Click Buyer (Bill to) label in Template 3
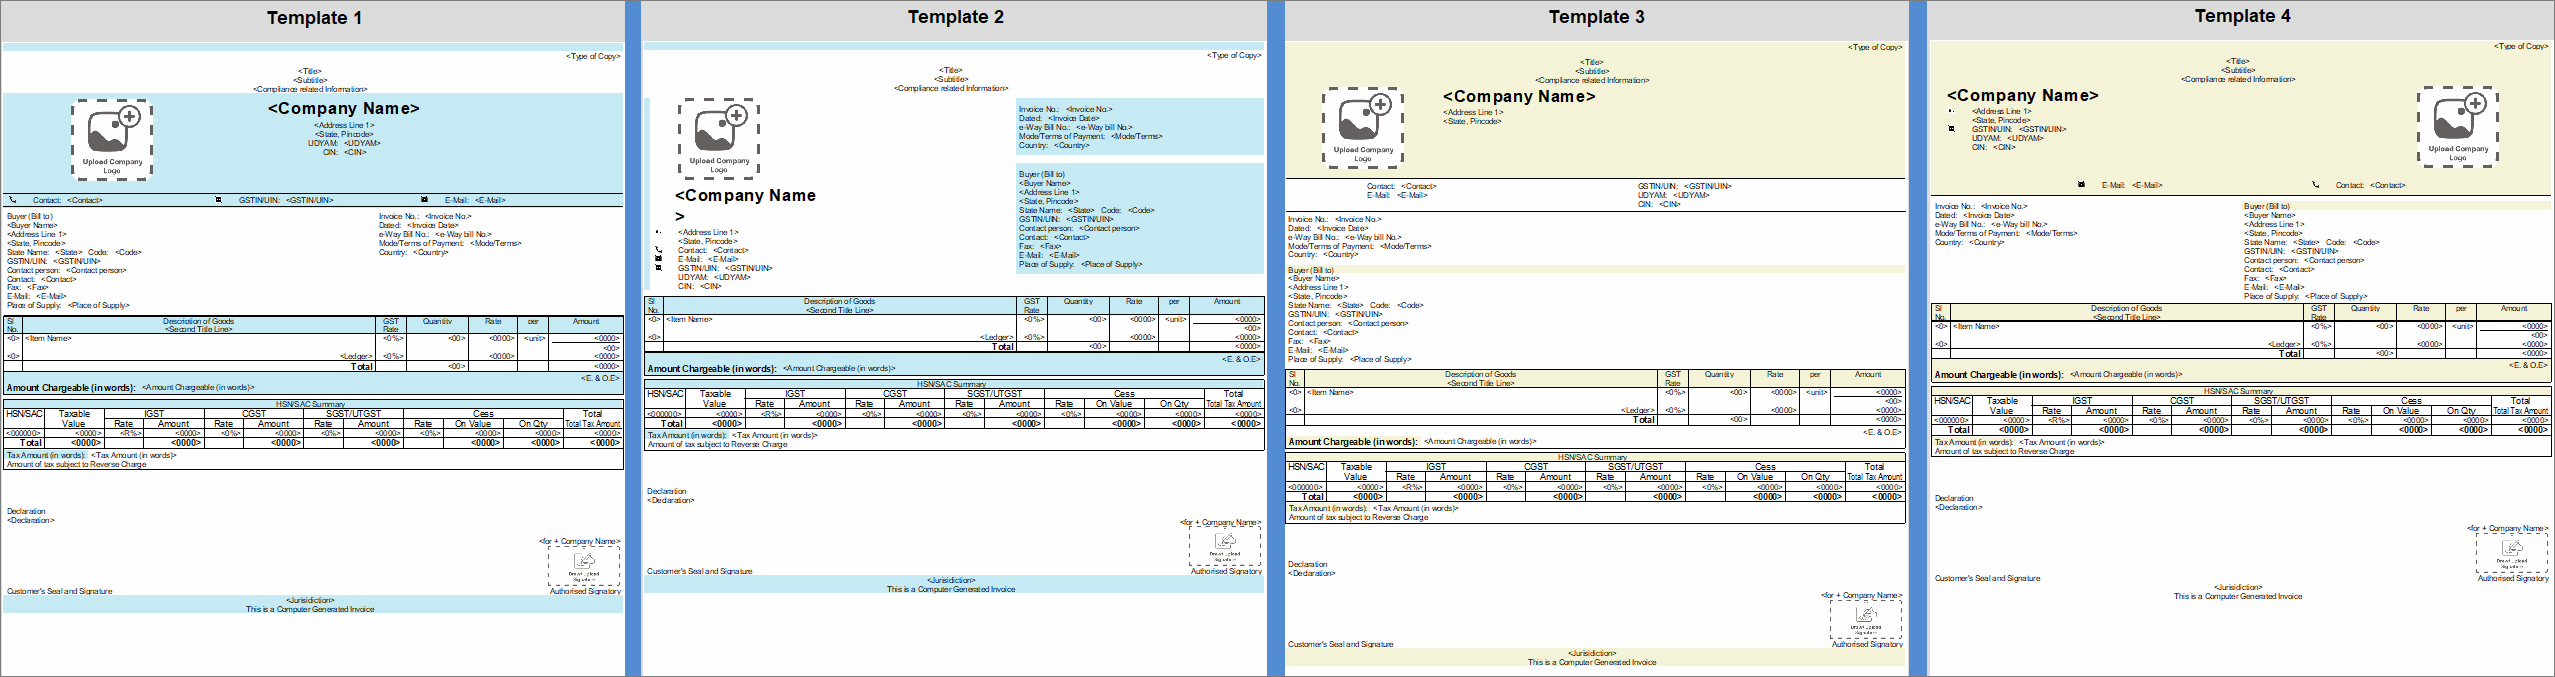2555x677 pixels. click(x=1311, y=270)
